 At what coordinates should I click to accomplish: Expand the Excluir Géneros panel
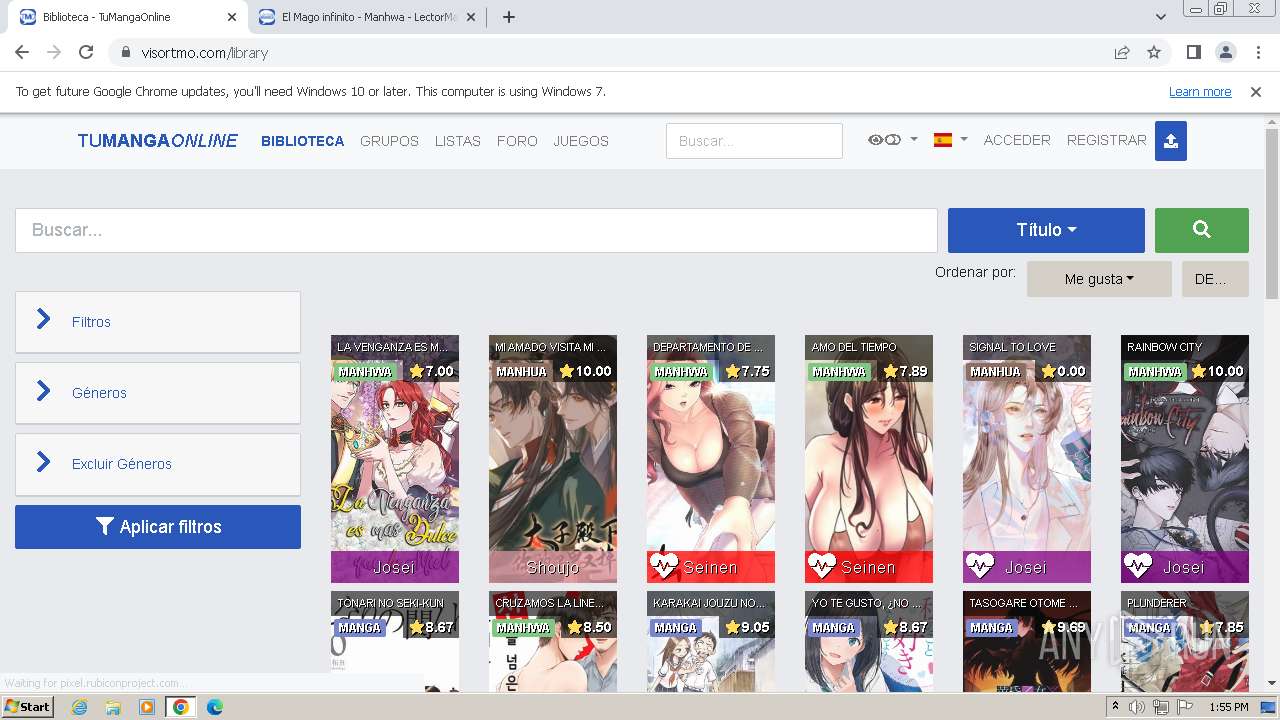tap(158, 464)
